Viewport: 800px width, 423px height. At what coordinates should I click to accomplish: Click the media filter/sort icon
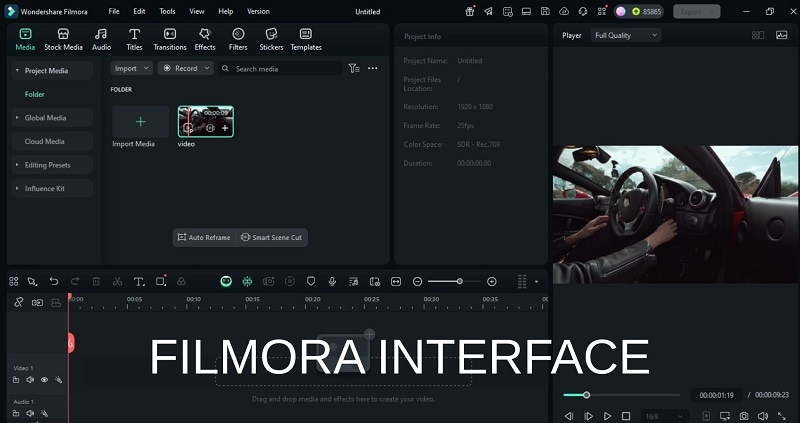point(354,68)
